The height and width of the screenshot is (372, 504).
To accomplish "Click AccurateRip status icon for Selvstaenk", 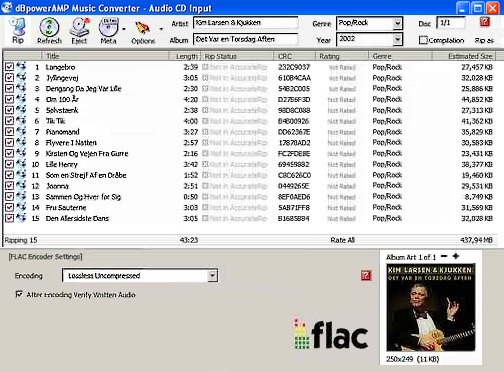I will tap(205, 110).
